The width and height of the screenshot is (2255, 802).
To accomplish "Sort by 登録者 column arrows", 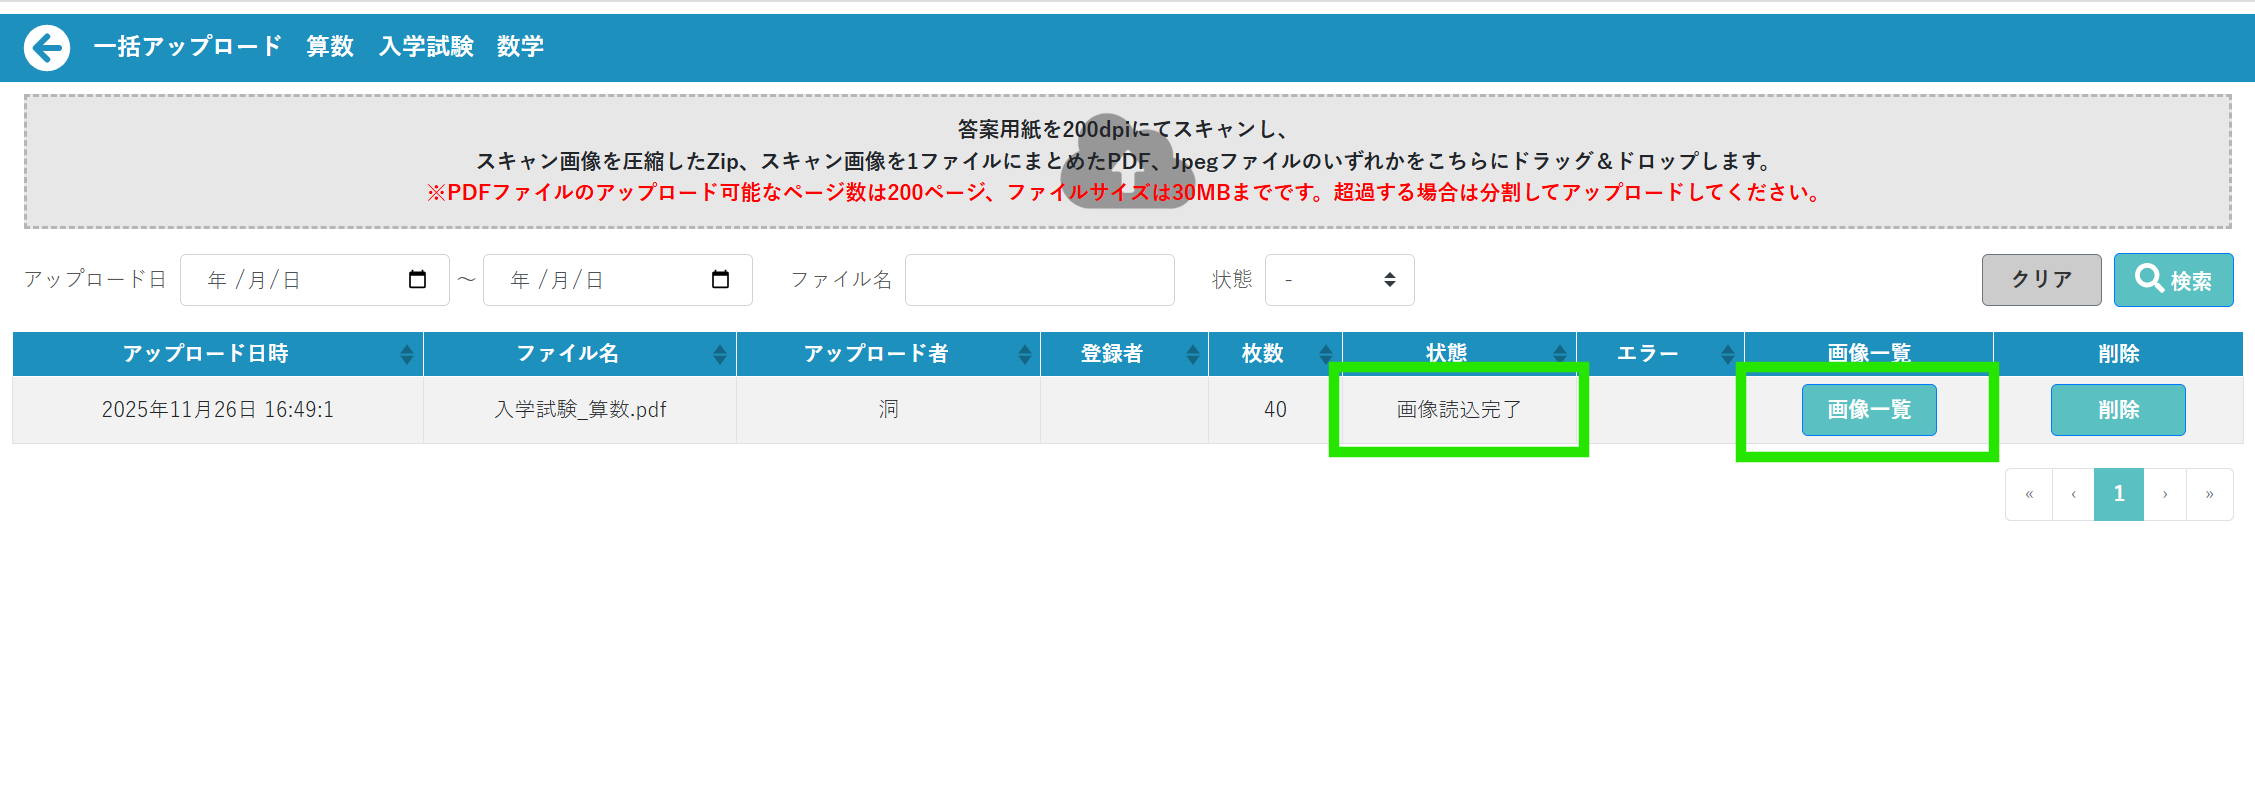I will (1192, 354).
